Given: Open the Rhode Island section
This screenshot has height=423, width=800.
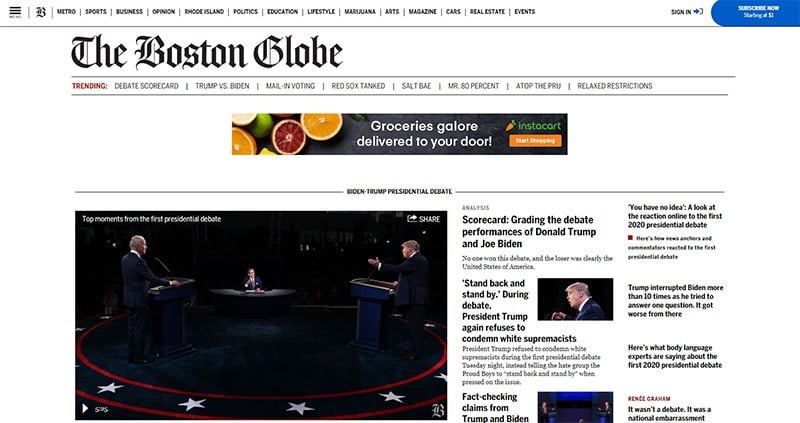Looking at the screenshot, I should coord(204,12).
